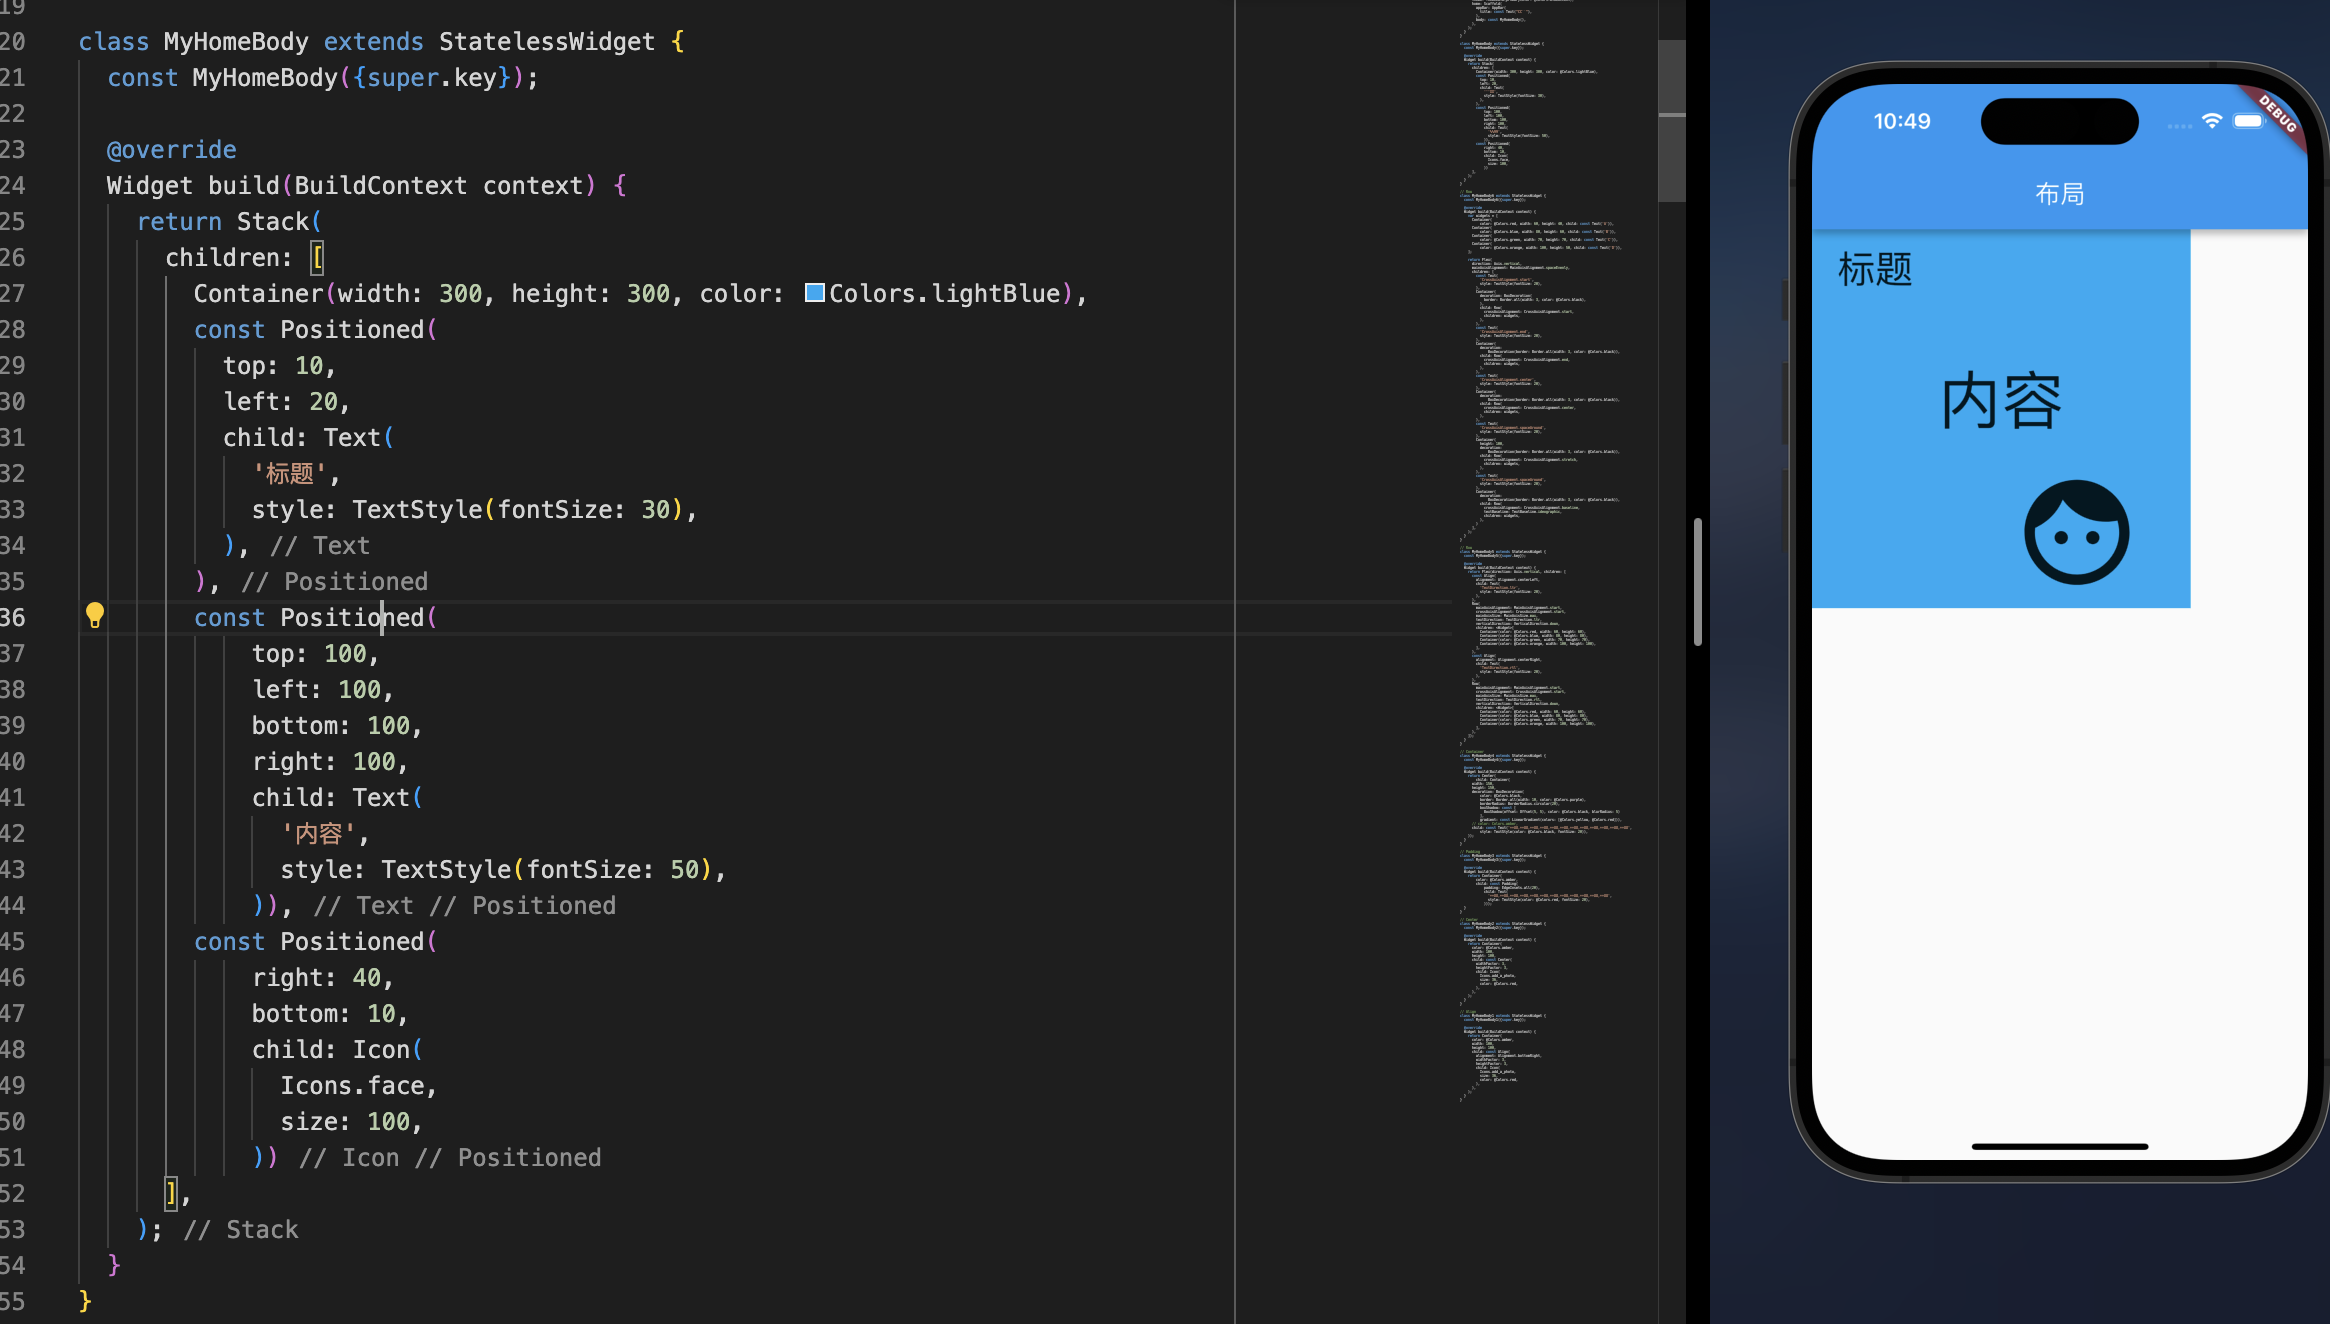Click the @override annotation

pyautogui.click(x=171, y=150)
